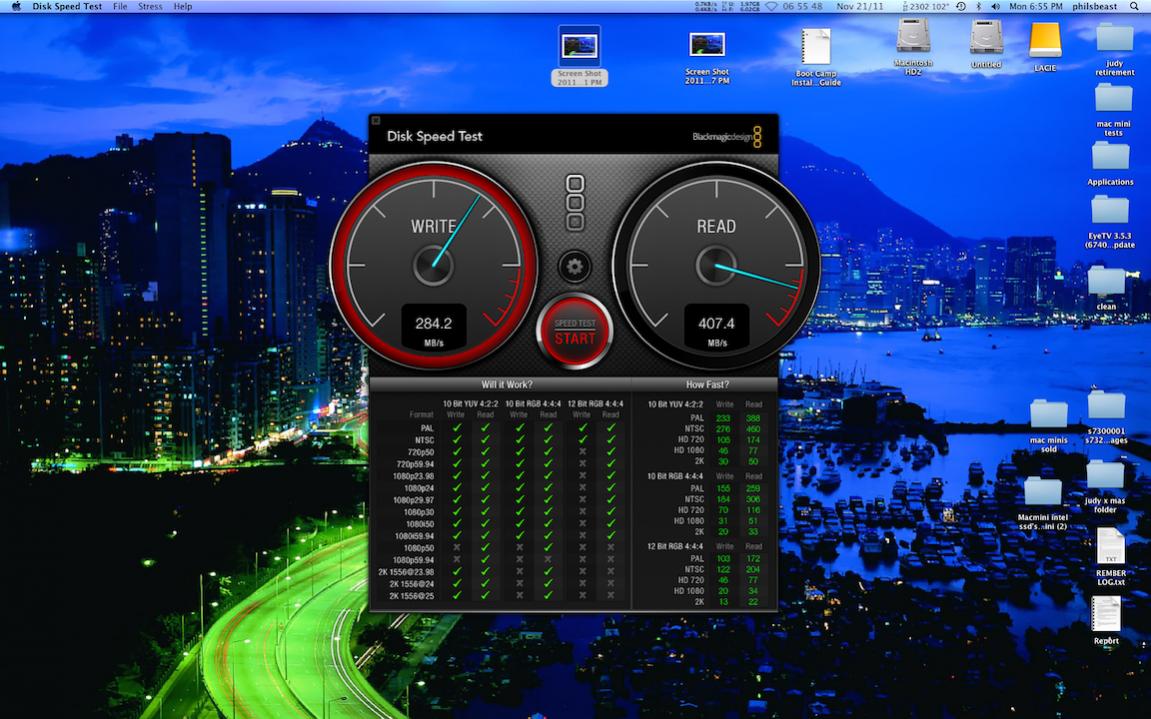Click the 12 Bit RGB 4:4:4 column header
Viewport: 1151px width, 719px height.
pos(595,404)
